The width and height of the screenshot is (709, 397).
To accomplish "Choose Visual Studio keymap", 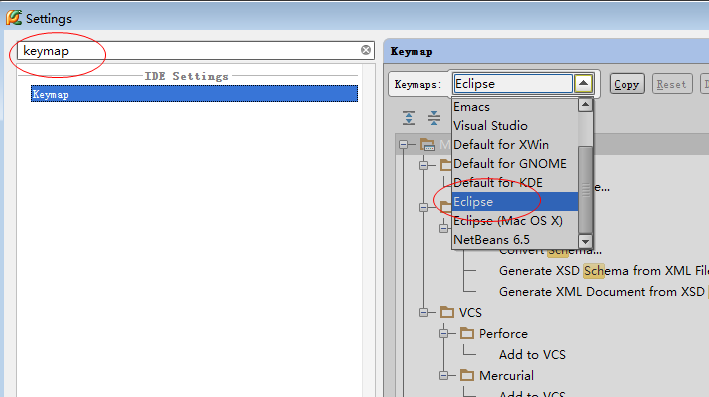I will [515, 126].
